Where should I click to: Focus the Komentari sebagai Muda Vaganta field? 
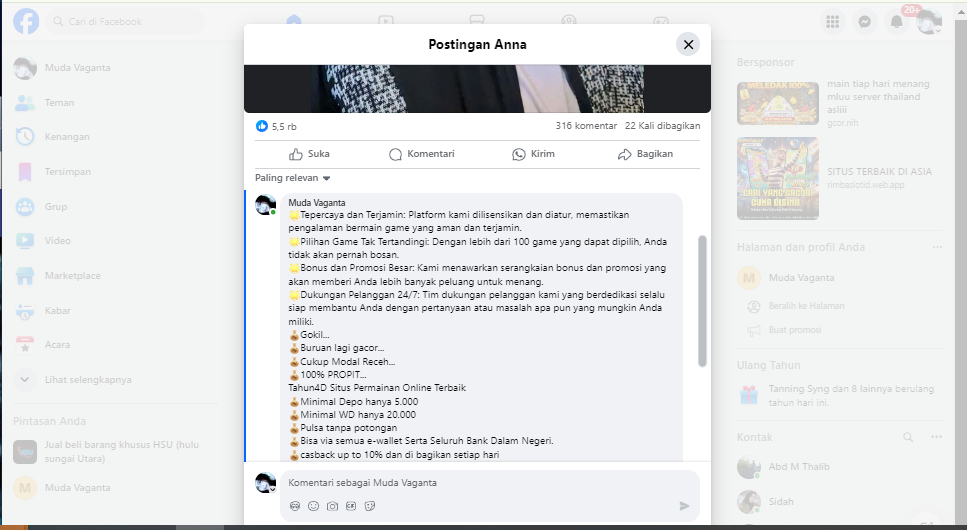click(490, 482)
